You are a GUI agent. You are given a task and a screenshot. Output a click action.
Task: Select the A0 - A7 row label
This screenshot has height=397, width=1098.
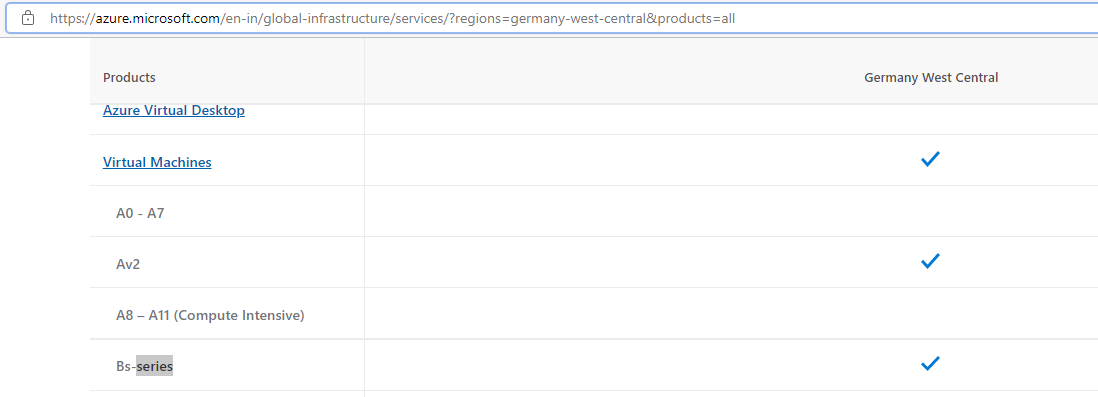[140, 214]
